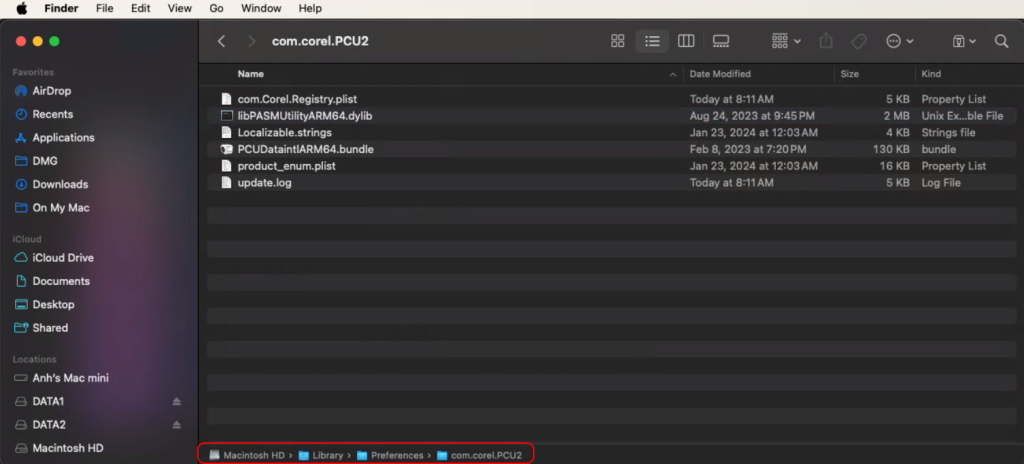Image resolution: width=1024 pixels, height=464 pixels.
Task: Open the Go menu
Action: (x=216, y=8)
